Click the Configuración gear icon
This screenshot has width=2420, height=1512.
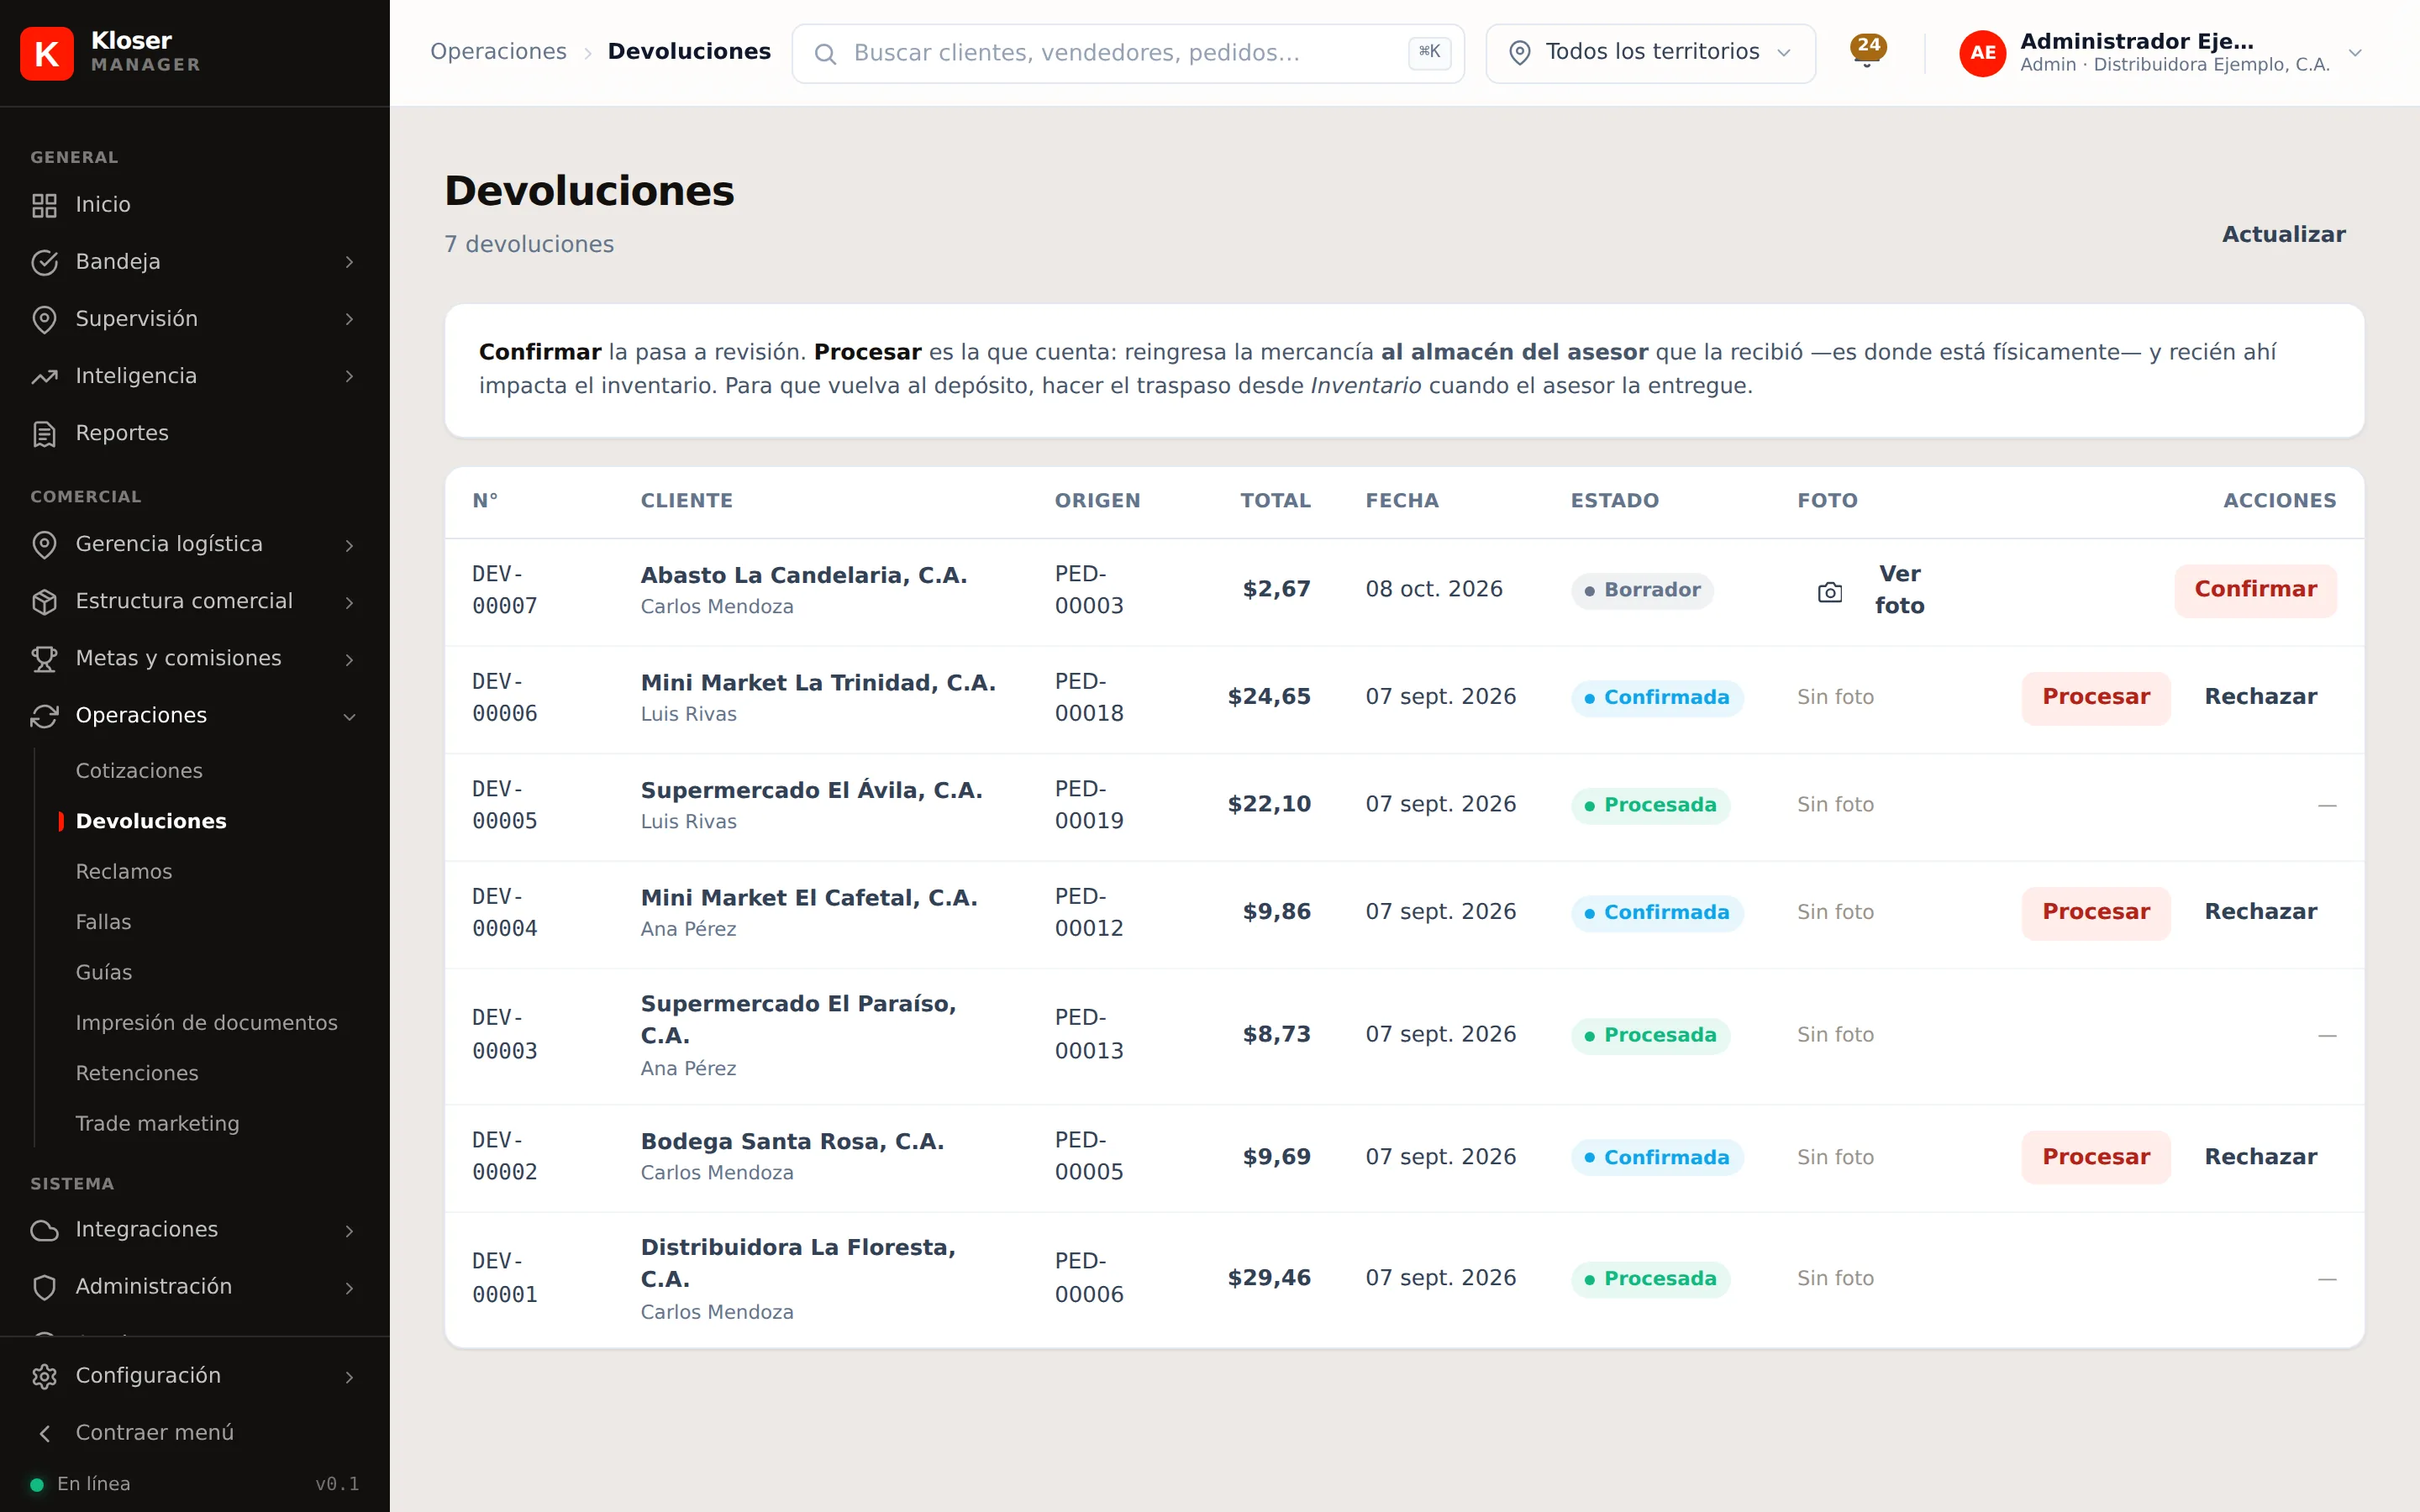tap(44, 1376)
